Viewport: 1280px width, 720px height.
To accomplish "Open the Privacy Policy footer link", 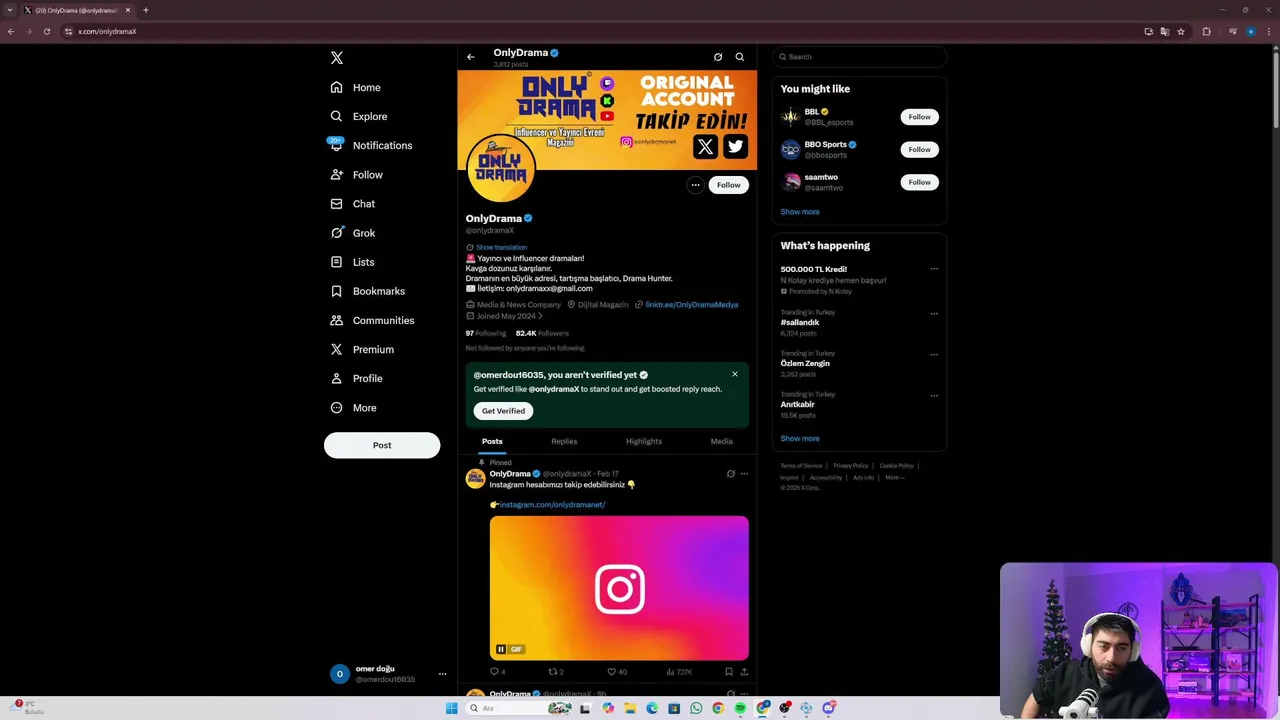I will 851,466.
